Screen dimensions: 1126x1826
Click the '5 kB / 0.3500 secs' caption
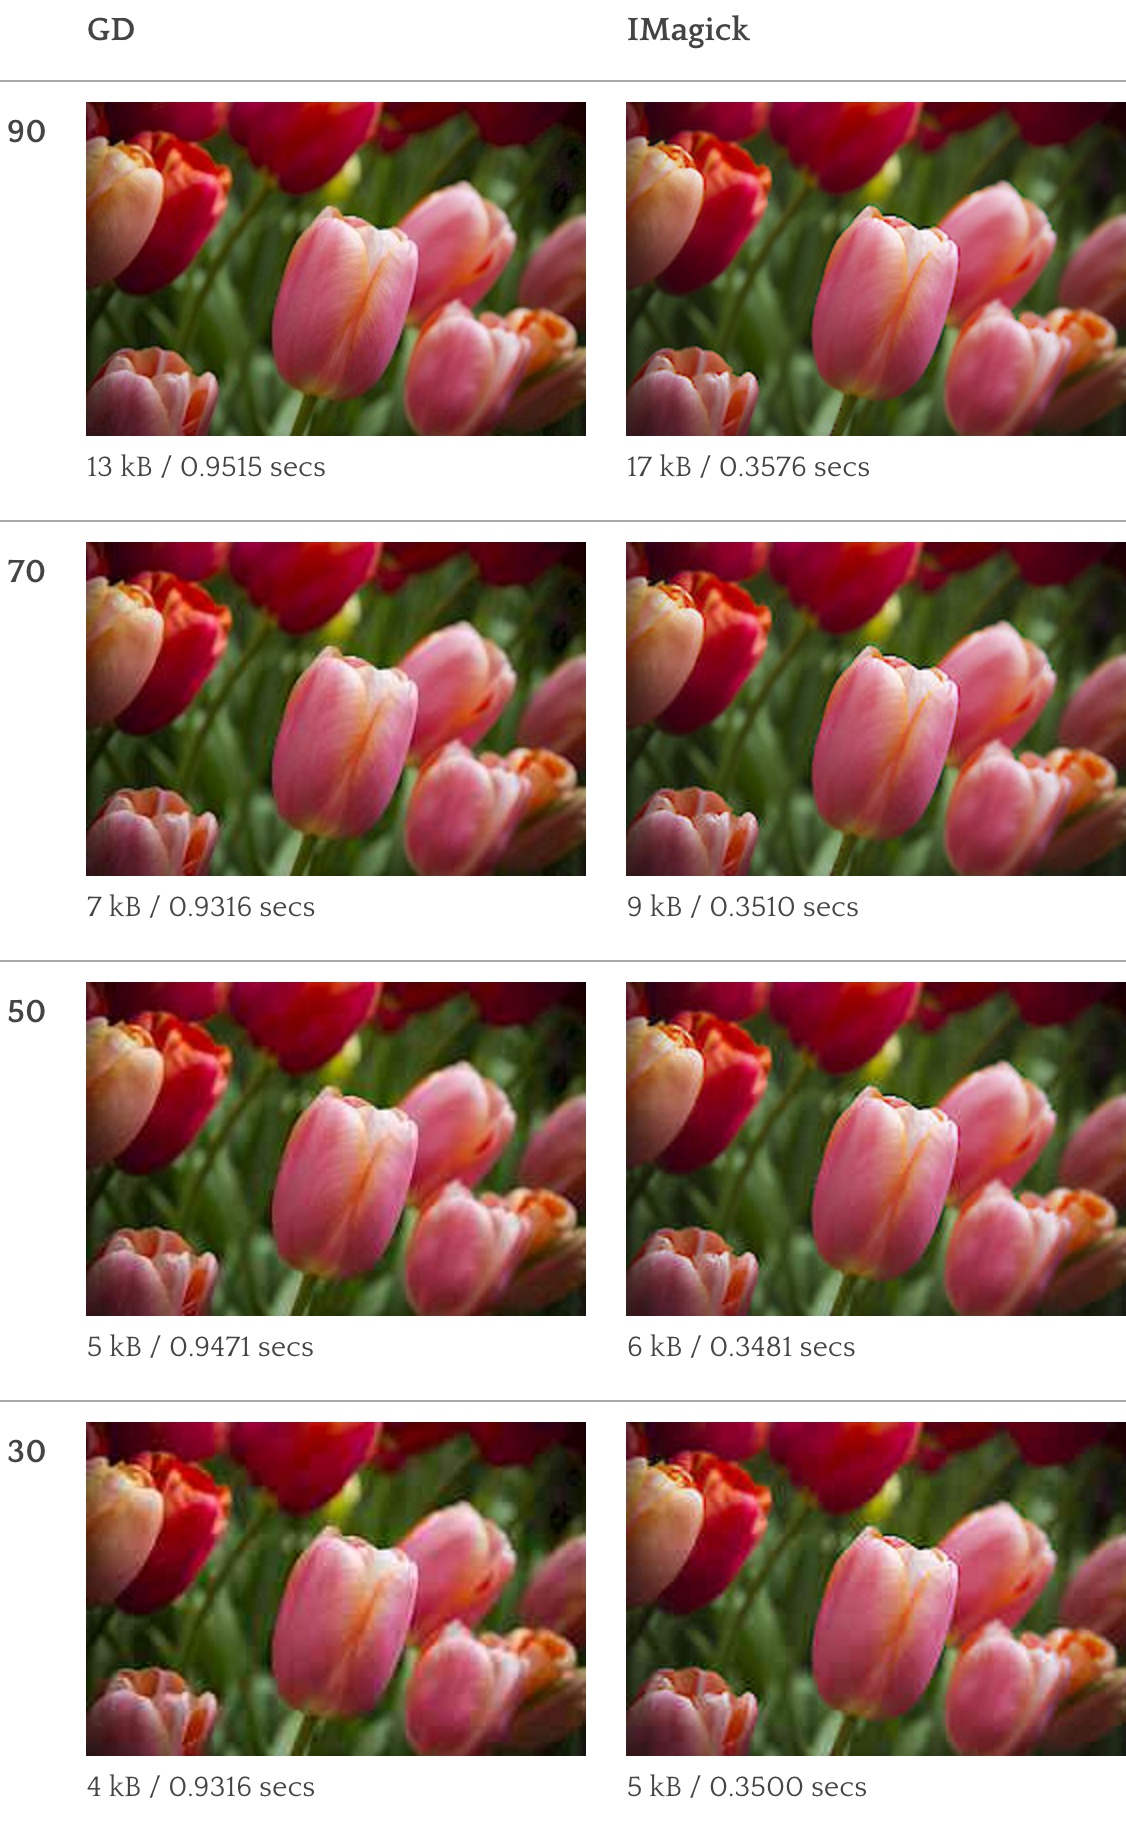pos(747,1787)
